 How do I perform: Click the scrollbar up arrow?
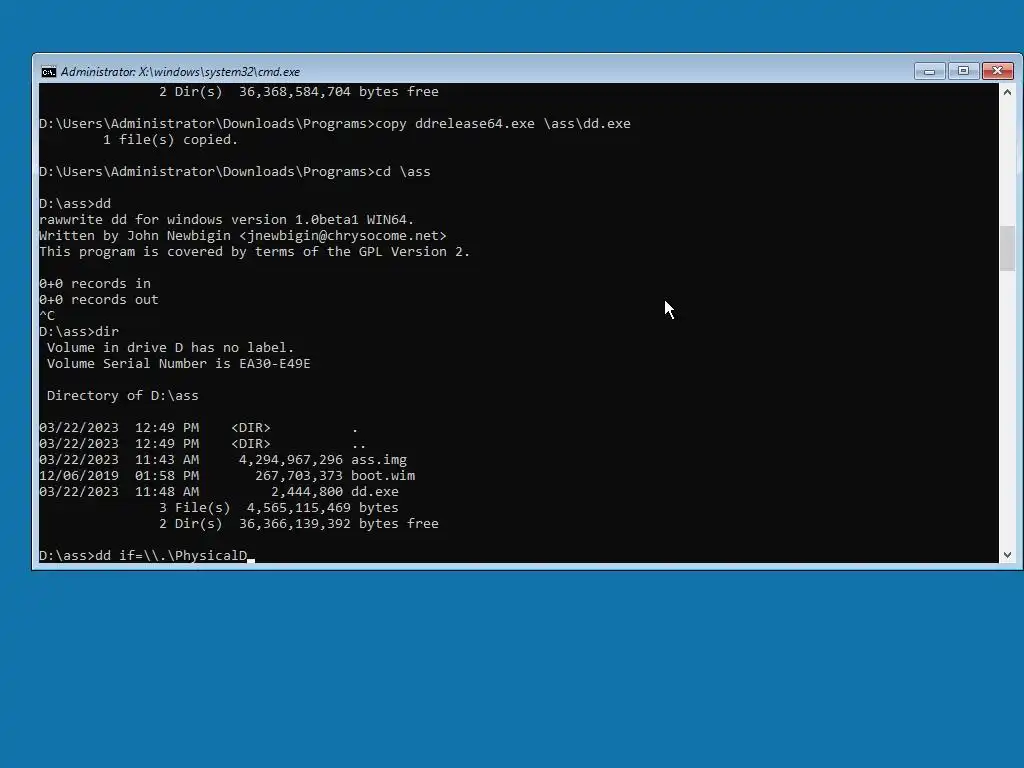1007,92
